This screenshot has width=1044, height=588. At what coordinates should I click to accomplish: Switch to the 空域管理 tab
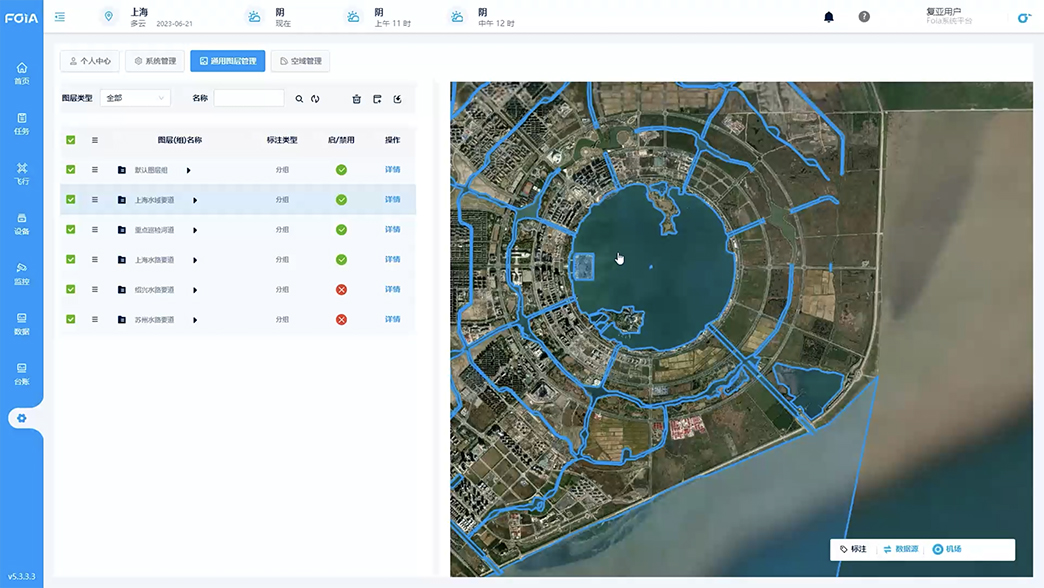pyautogui.click(x=301, y=60)
